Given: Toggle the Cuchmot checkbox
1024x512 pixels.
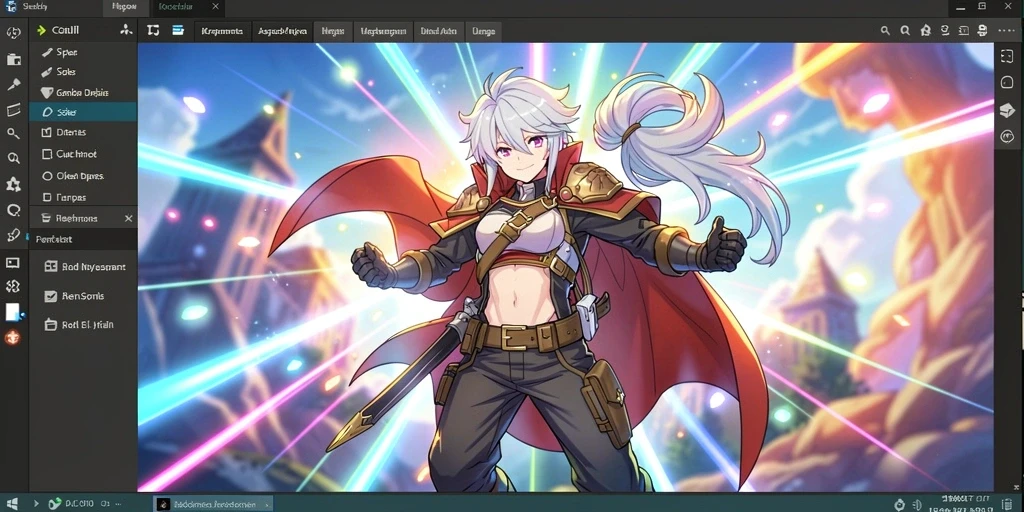Looking at the screenshot, I should [x=46, y=154].
